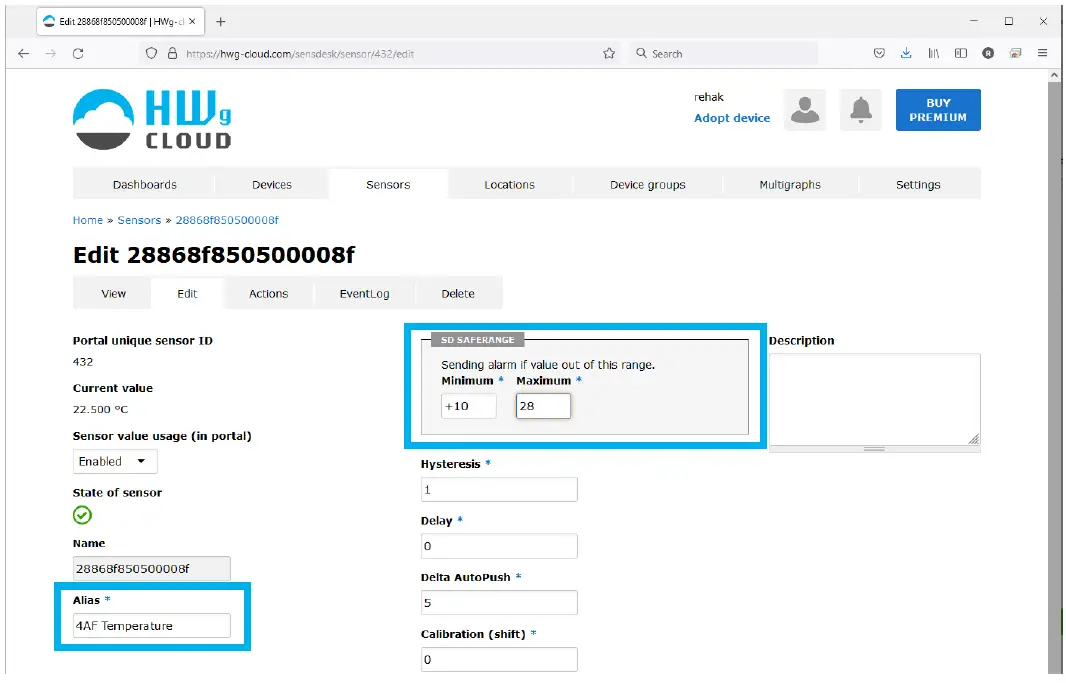Viewport: 1066px width, 685px height.
Task: Open the library bookshelf icon
Action: point(933,53)
